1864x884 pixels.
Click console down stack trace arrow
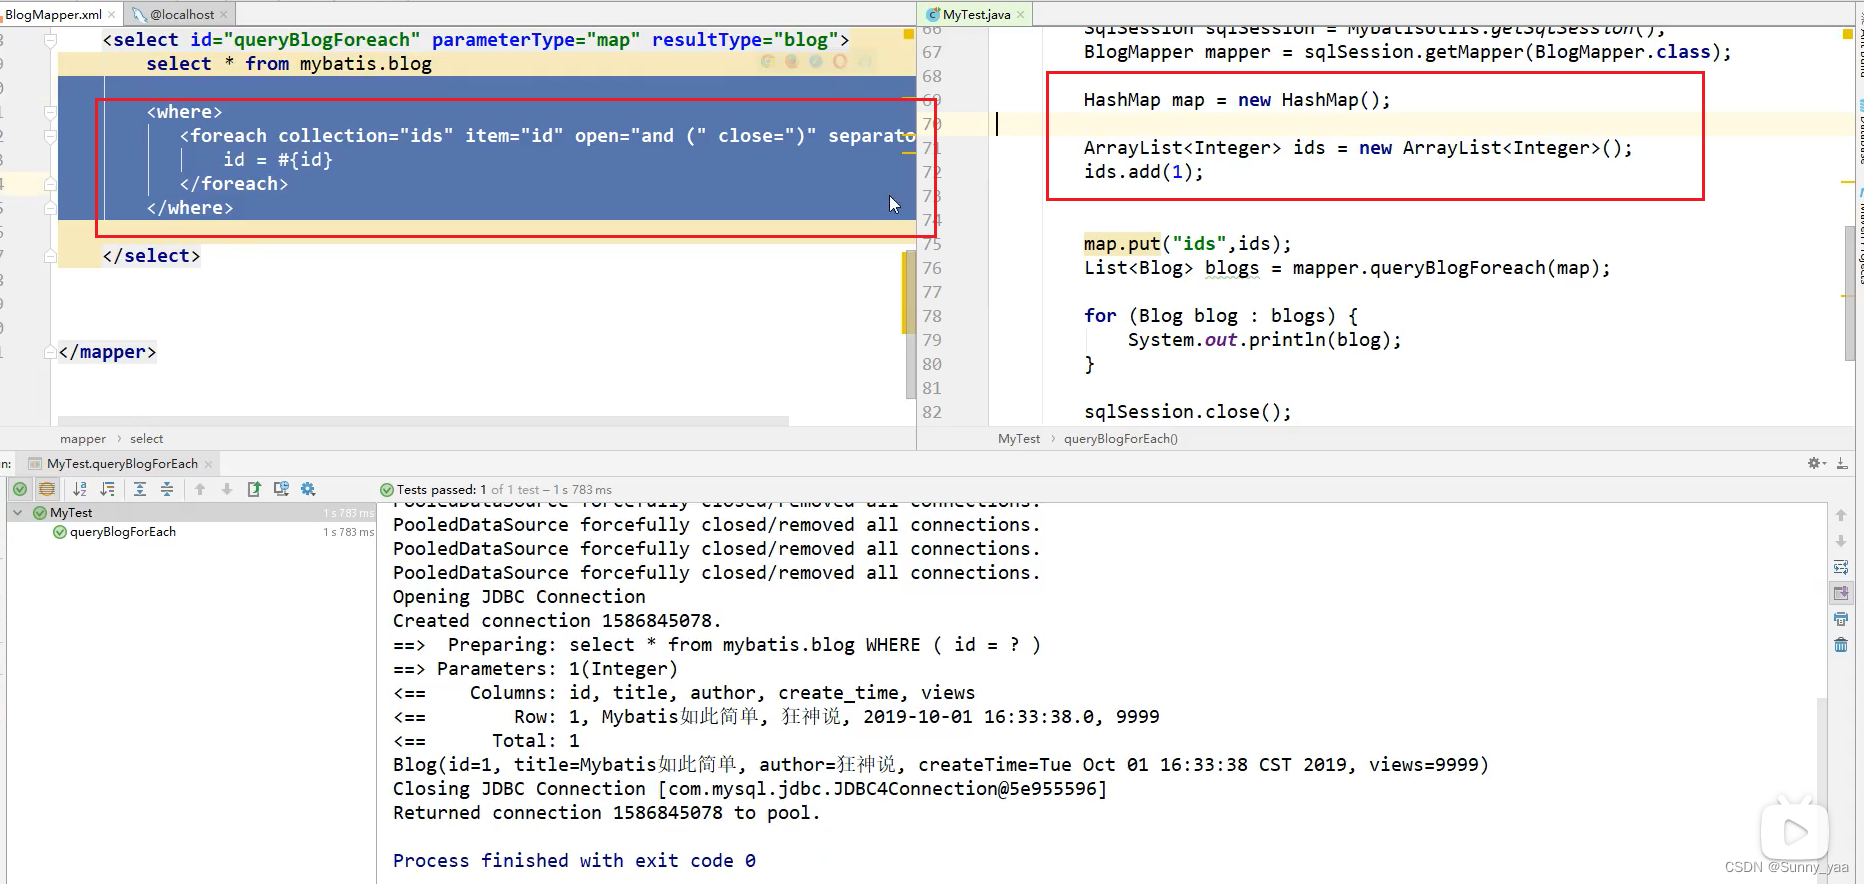point(1841,541)
